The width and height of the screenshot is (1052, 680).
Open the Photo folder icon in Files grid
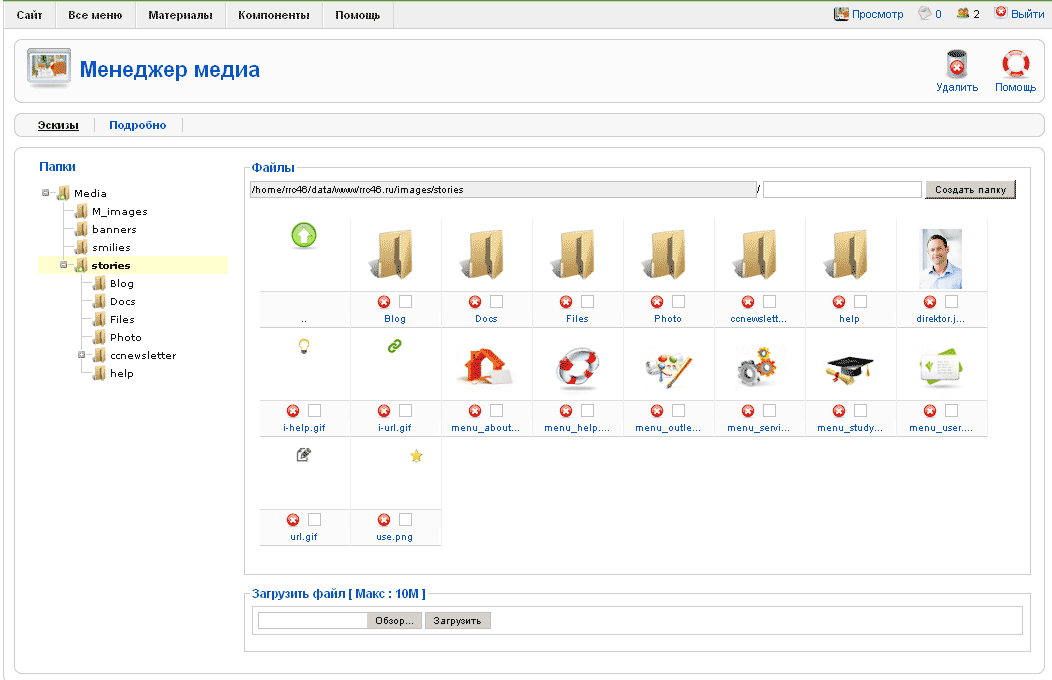(668, 254)
